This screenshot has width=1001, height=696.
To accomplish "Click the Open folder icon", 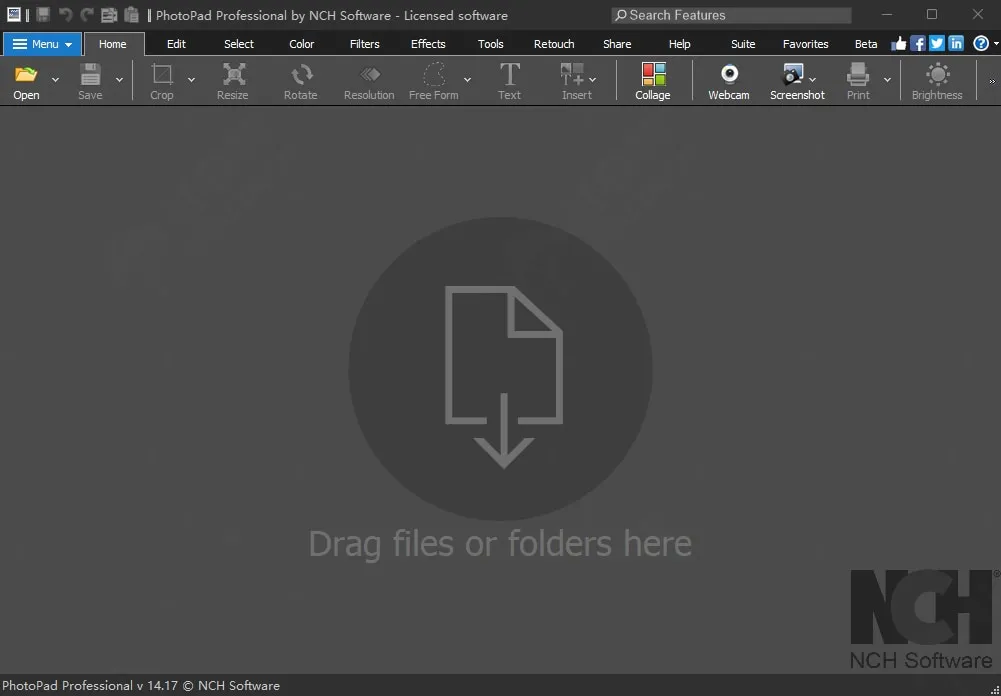I will (x=26, y=76).
